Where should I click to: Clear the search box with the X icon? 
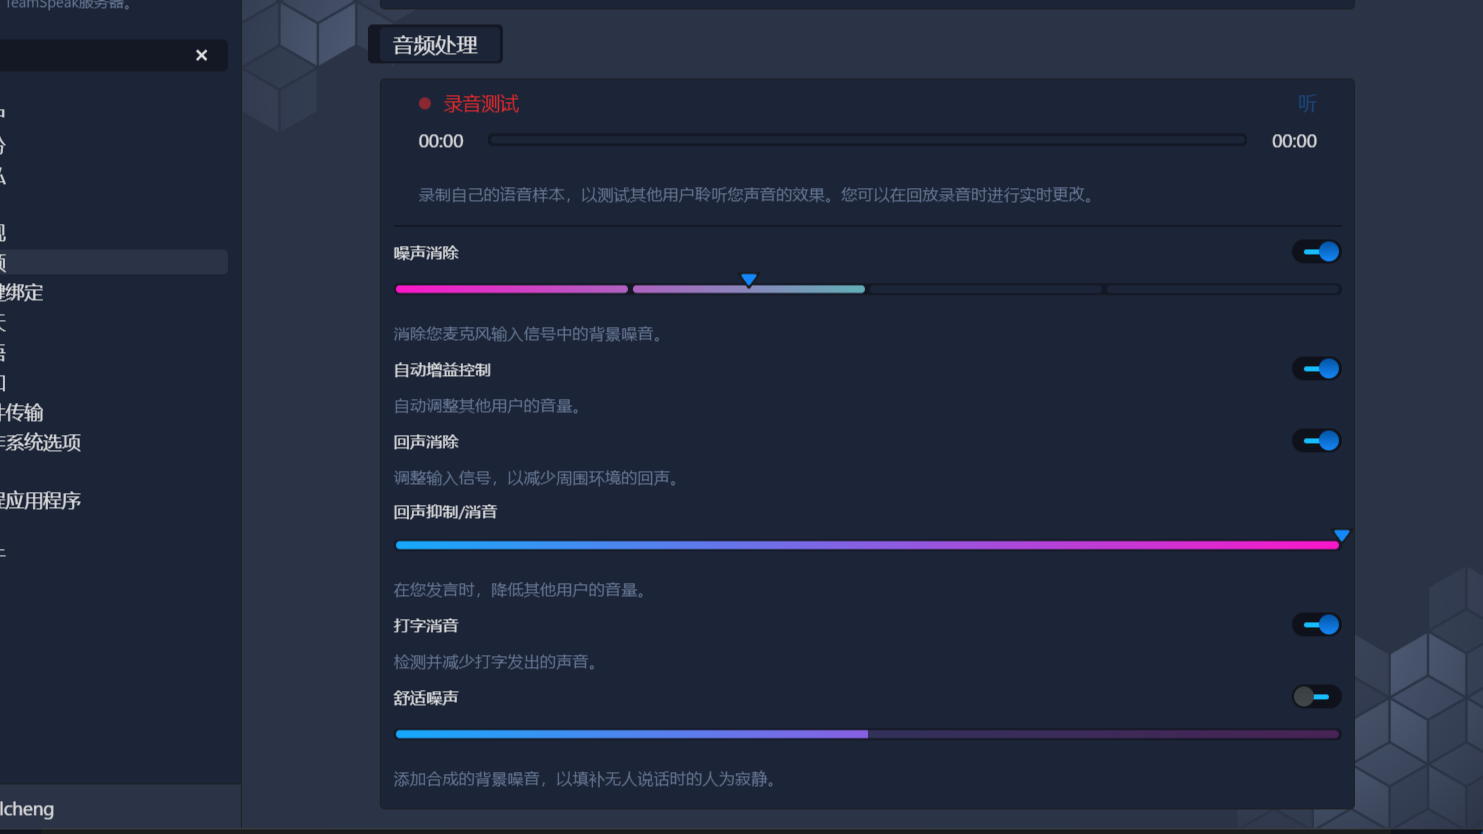tap(201, 55)
